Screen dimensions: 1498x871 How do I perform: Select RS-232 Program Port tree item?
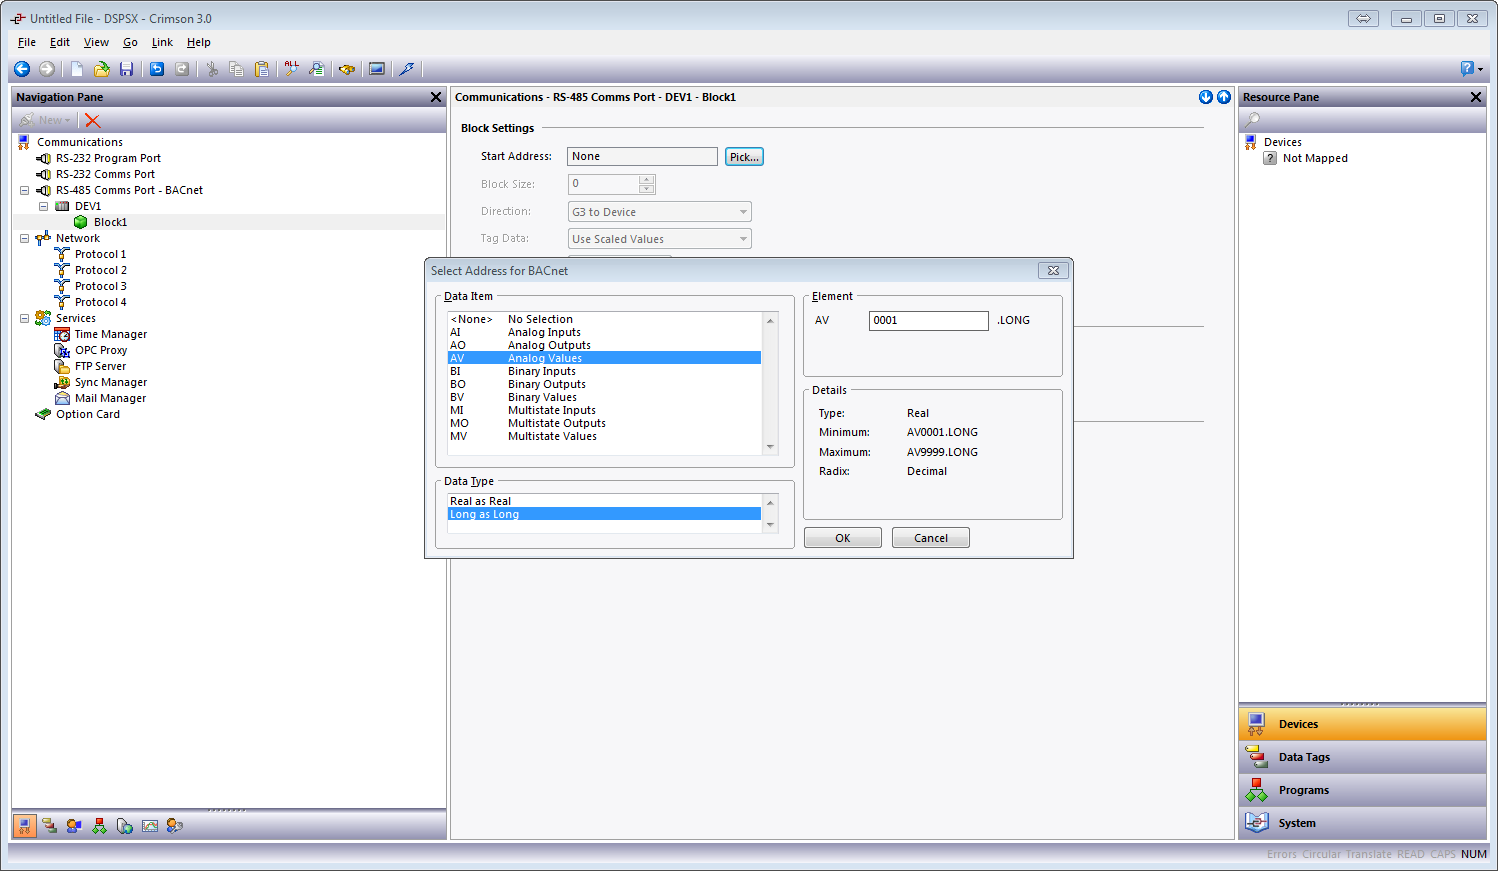[x=108, y=158]
